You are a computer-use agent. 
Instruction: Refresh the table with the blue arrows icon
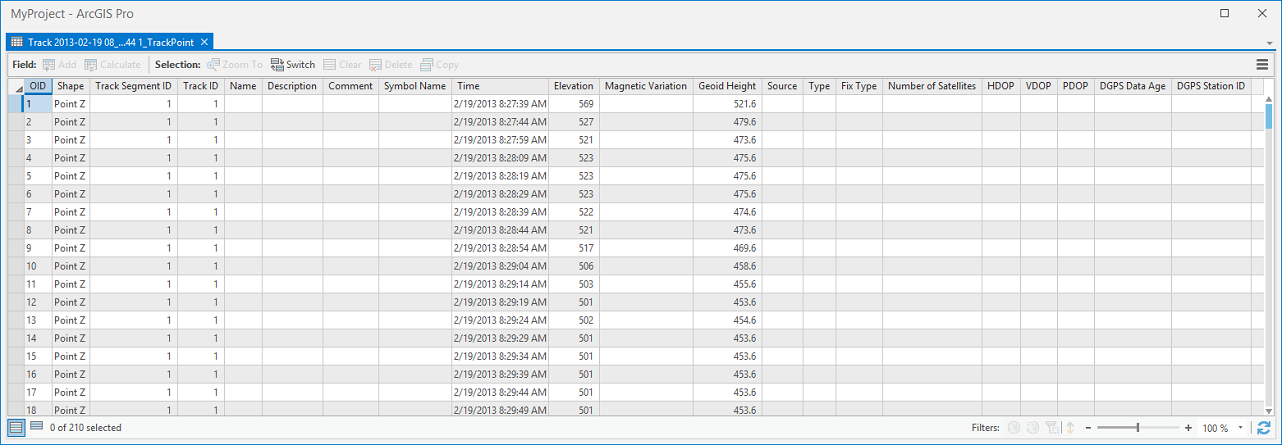1264,428
